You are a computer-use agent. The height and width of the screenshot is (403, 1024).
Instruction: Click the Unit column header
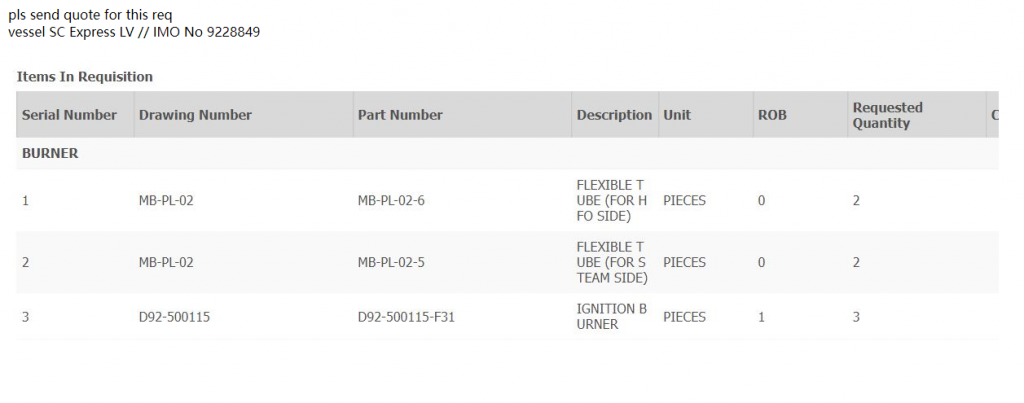pyautogui.click(x=677, y=115)
